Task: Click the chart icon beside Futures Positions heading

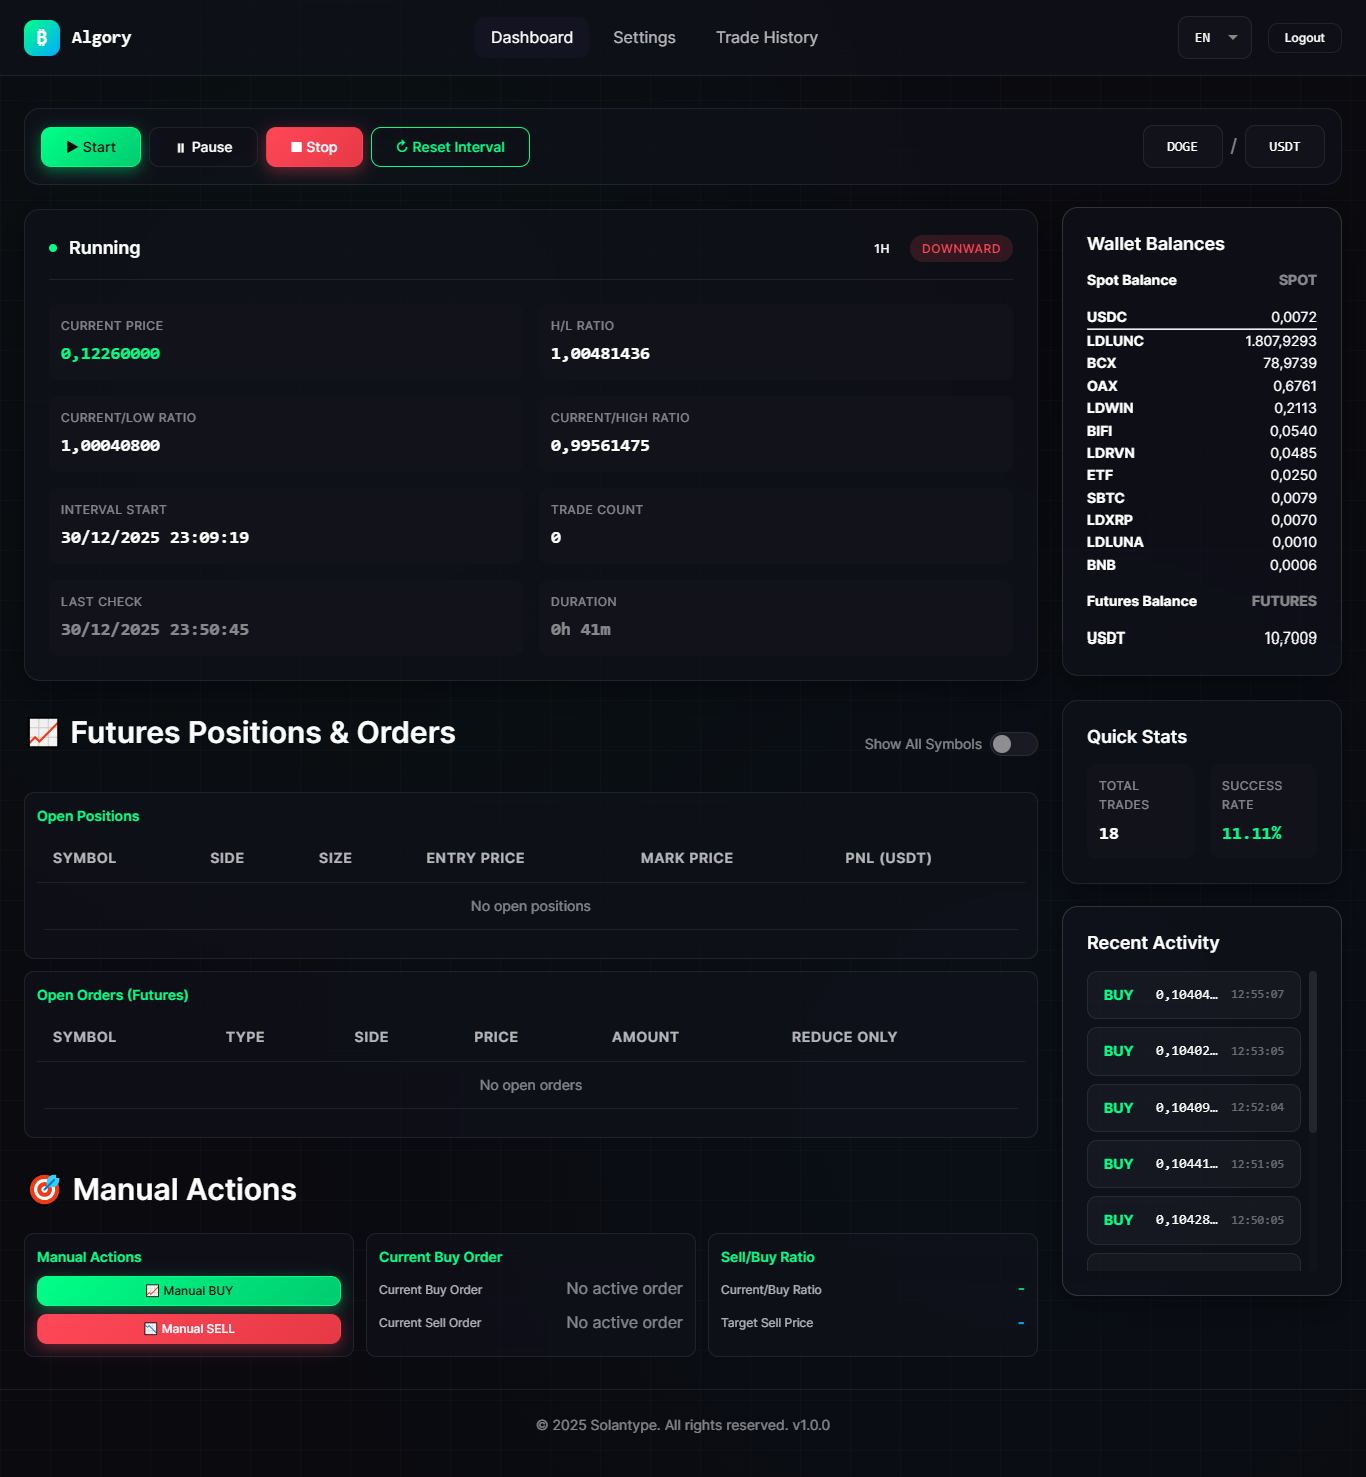Action: pyautogui.click(x=43, y=733)
